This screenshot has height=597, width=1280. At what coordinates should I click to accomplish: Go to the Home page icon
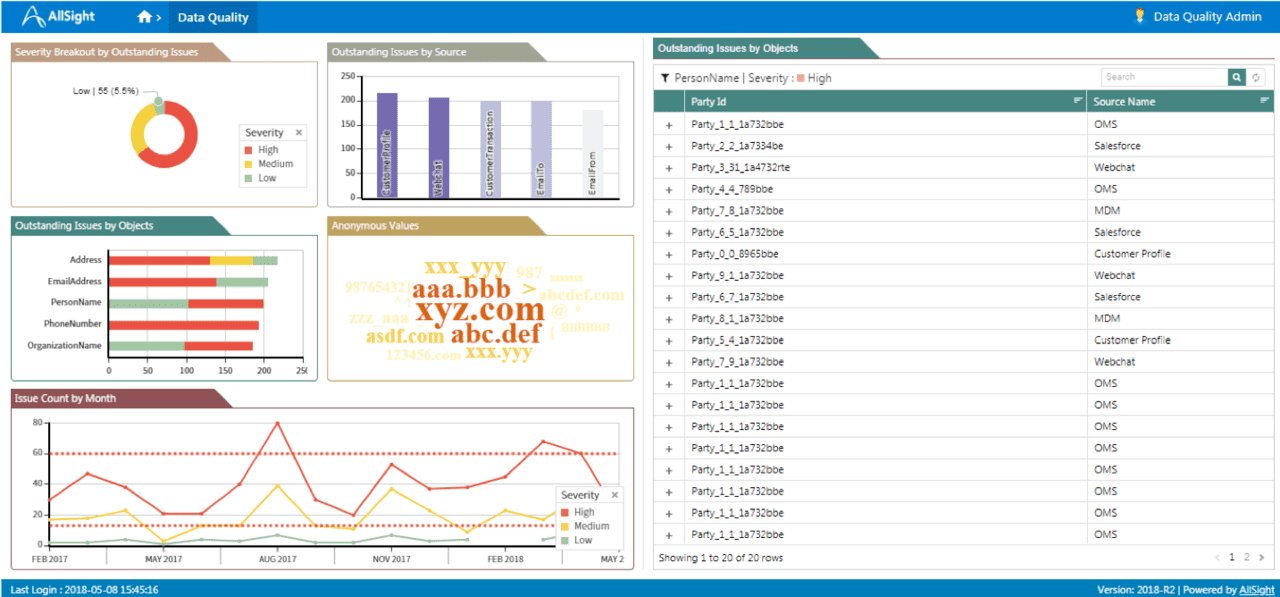coord(146,17)
